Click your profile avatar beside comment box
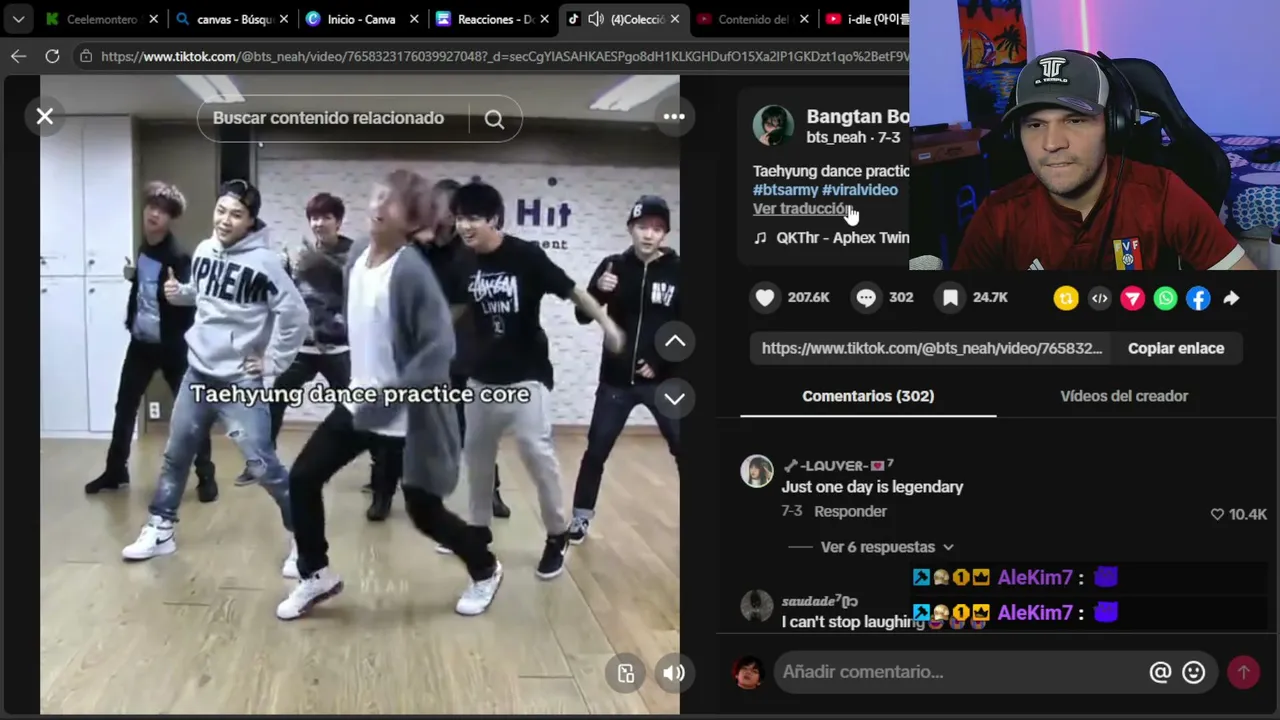The image size is (1280, 720). (x=749, y=672)
